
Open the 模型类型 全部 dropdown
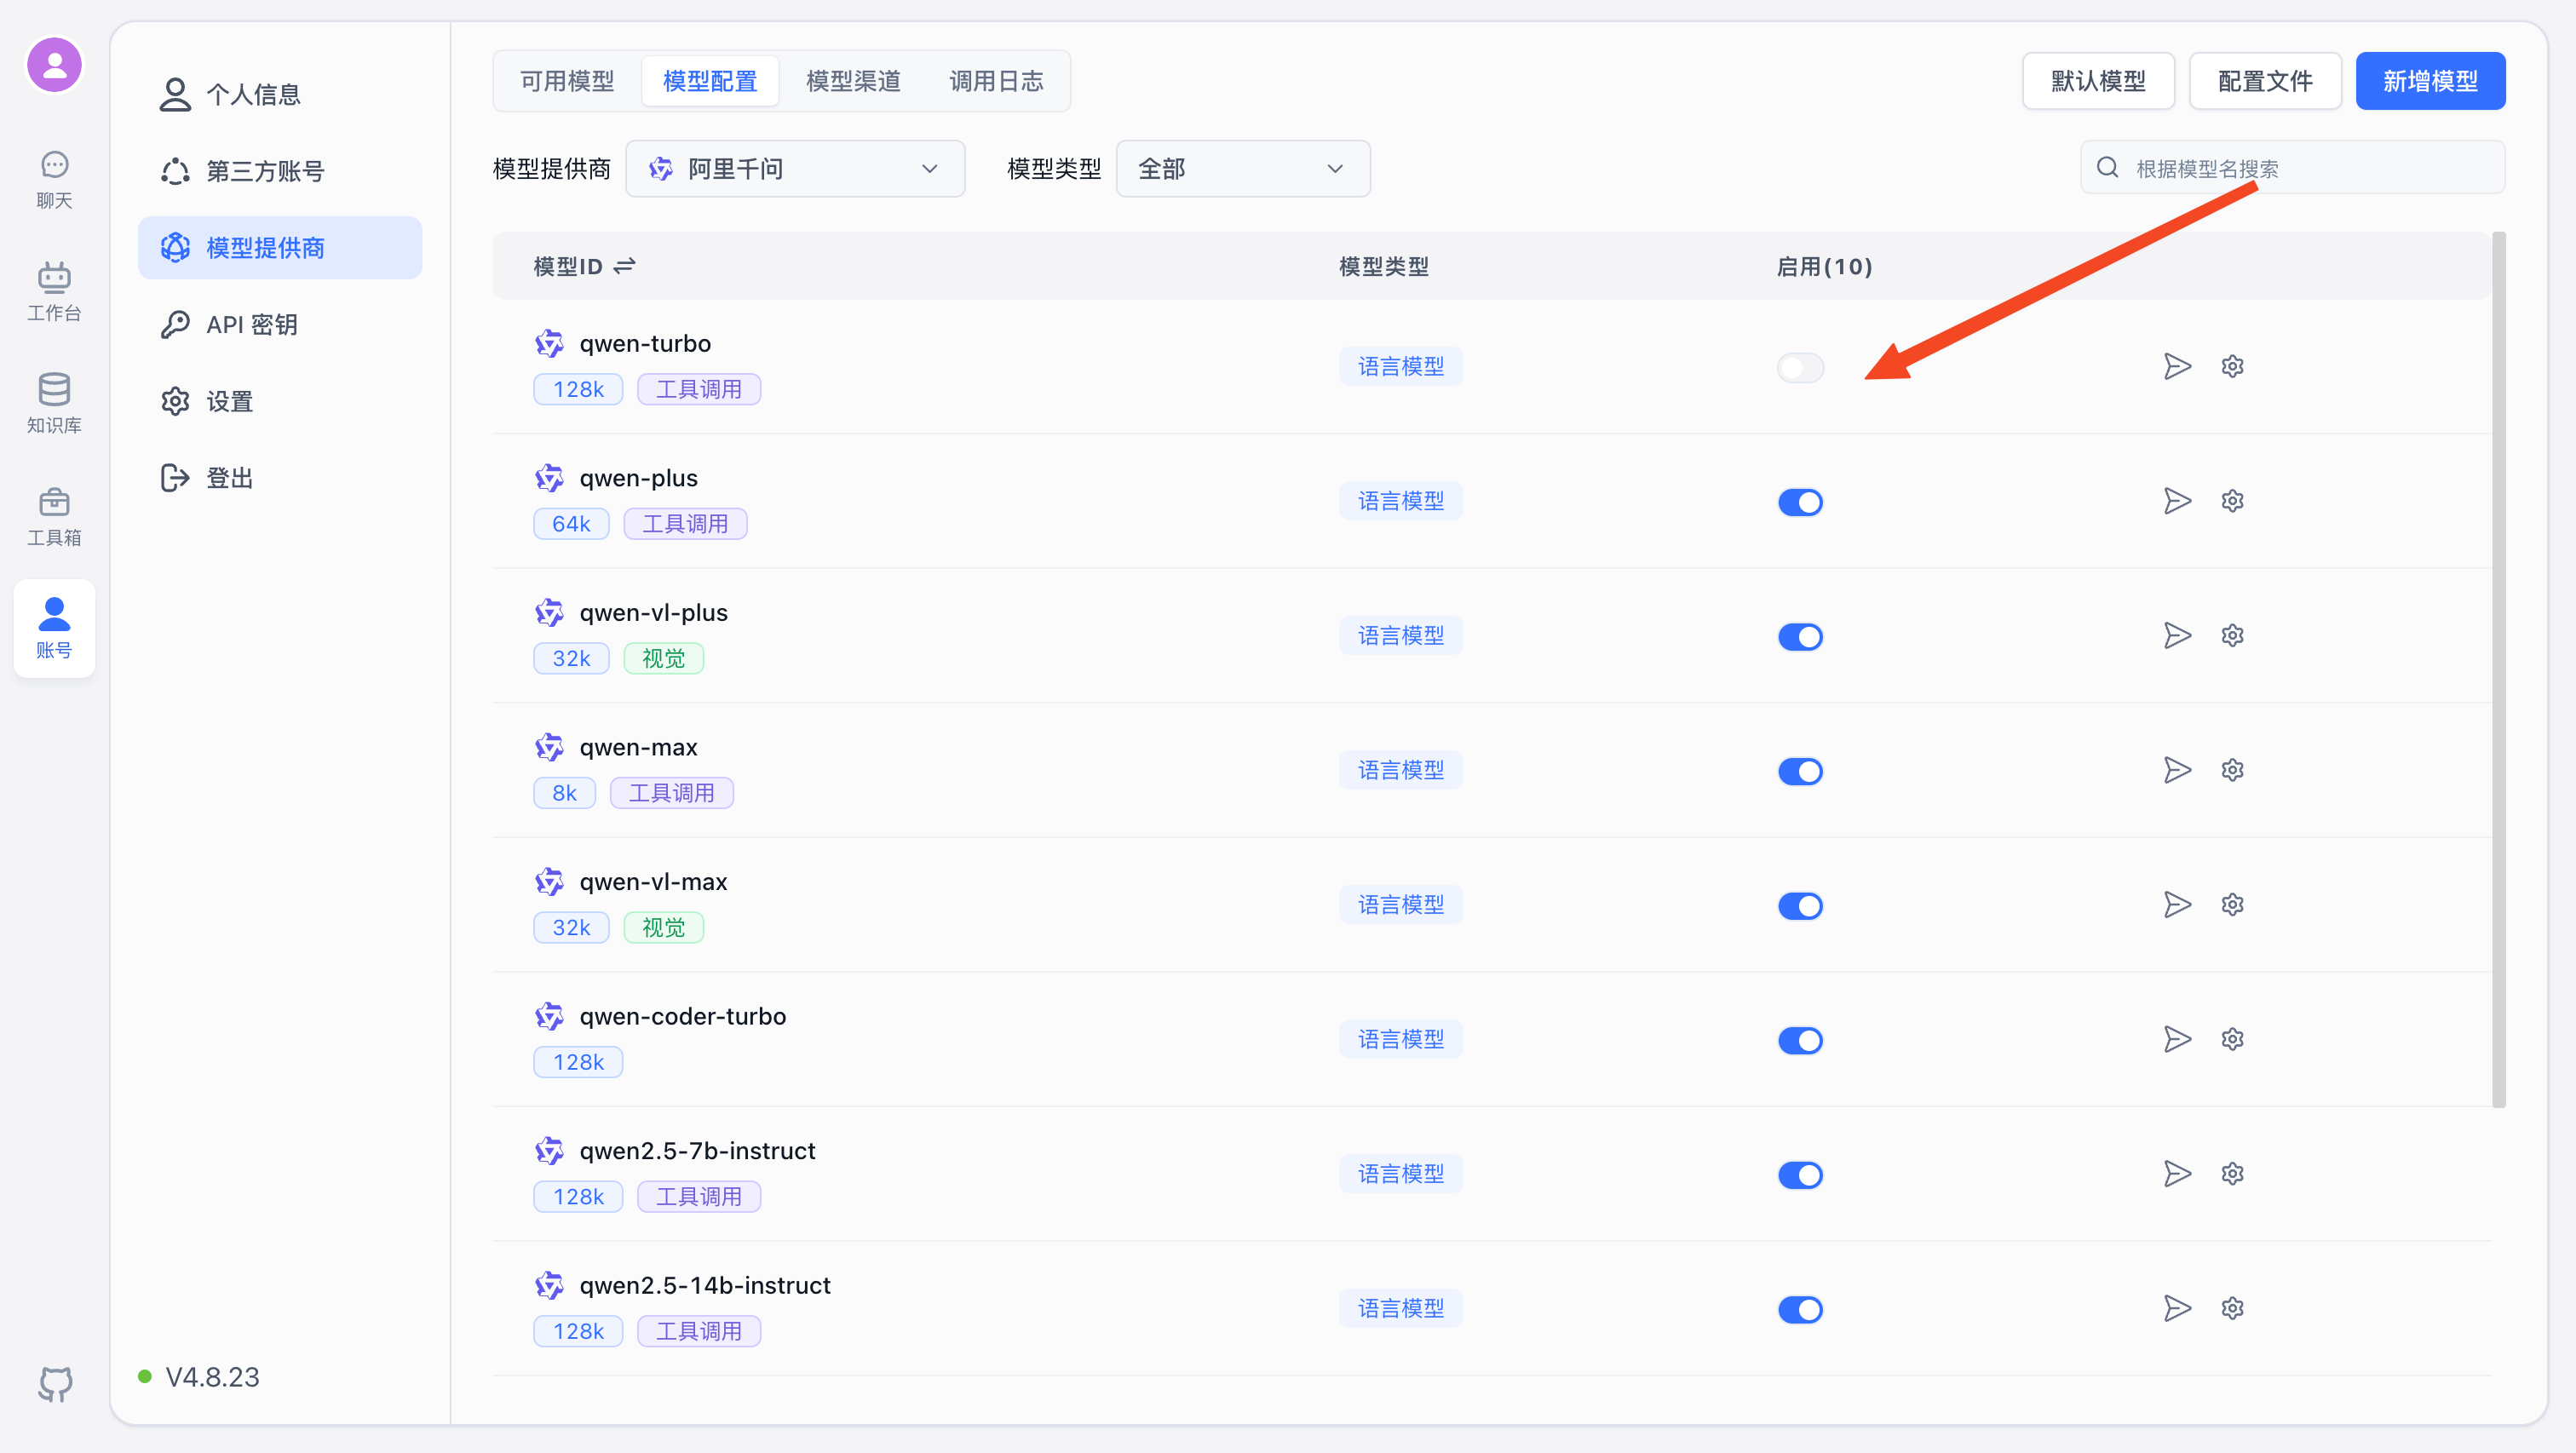1242,169
